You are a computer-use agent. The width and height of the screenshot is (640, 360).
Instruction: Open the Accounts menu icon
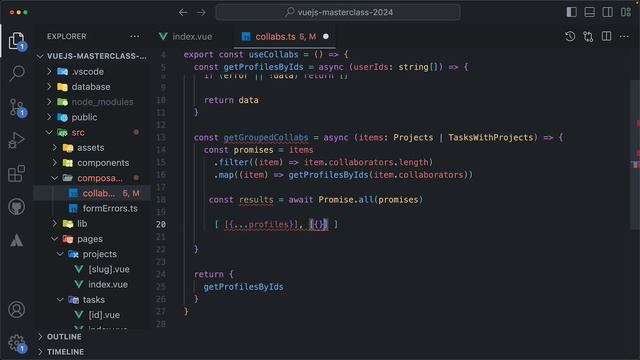tap(16, 310)
